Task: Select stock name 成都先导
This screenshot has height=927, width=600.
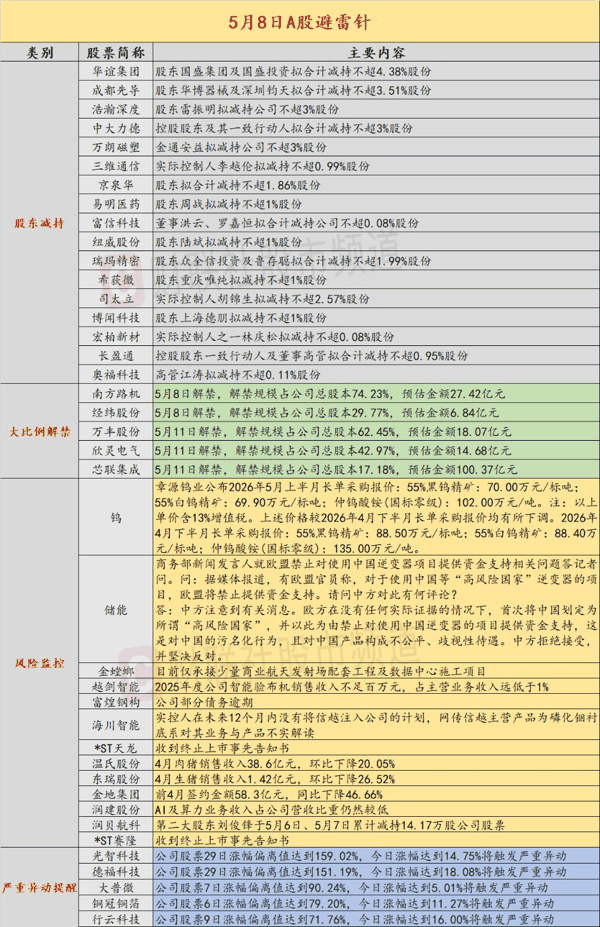Action: [116, 90]
